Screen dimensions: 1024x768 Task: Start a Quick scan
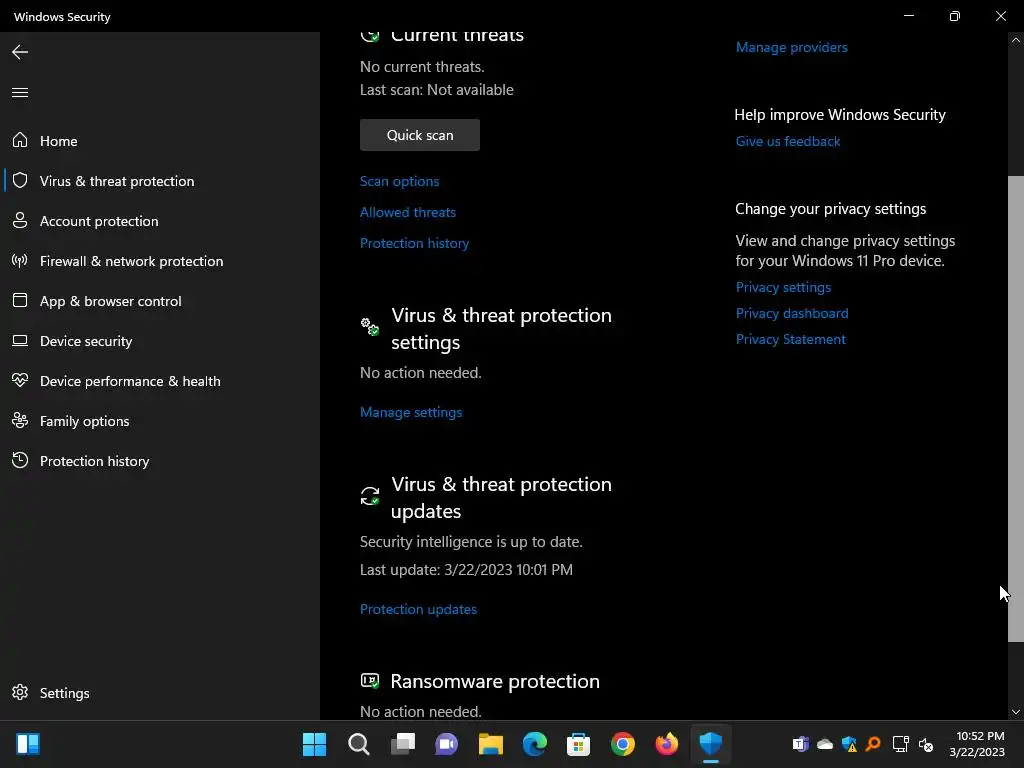tap(420, 135)
